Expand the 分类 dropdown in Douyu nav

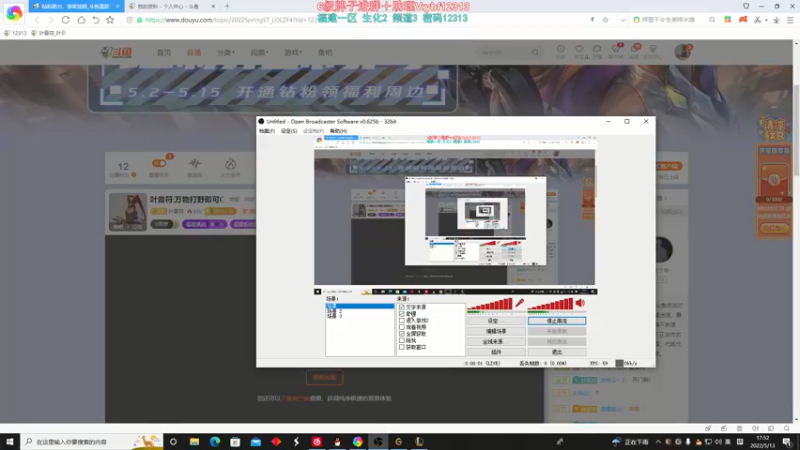coord(226,52)
